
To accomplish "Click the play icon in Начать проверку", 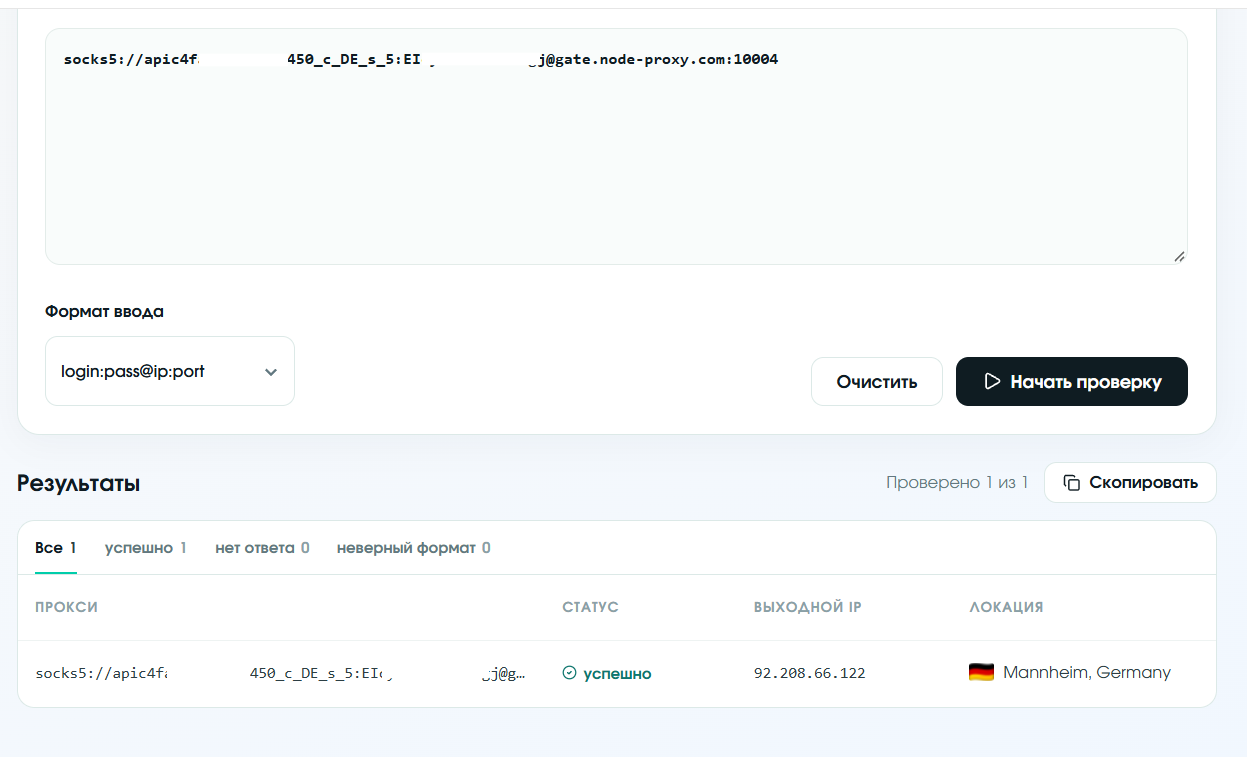I will pos(992,381).
